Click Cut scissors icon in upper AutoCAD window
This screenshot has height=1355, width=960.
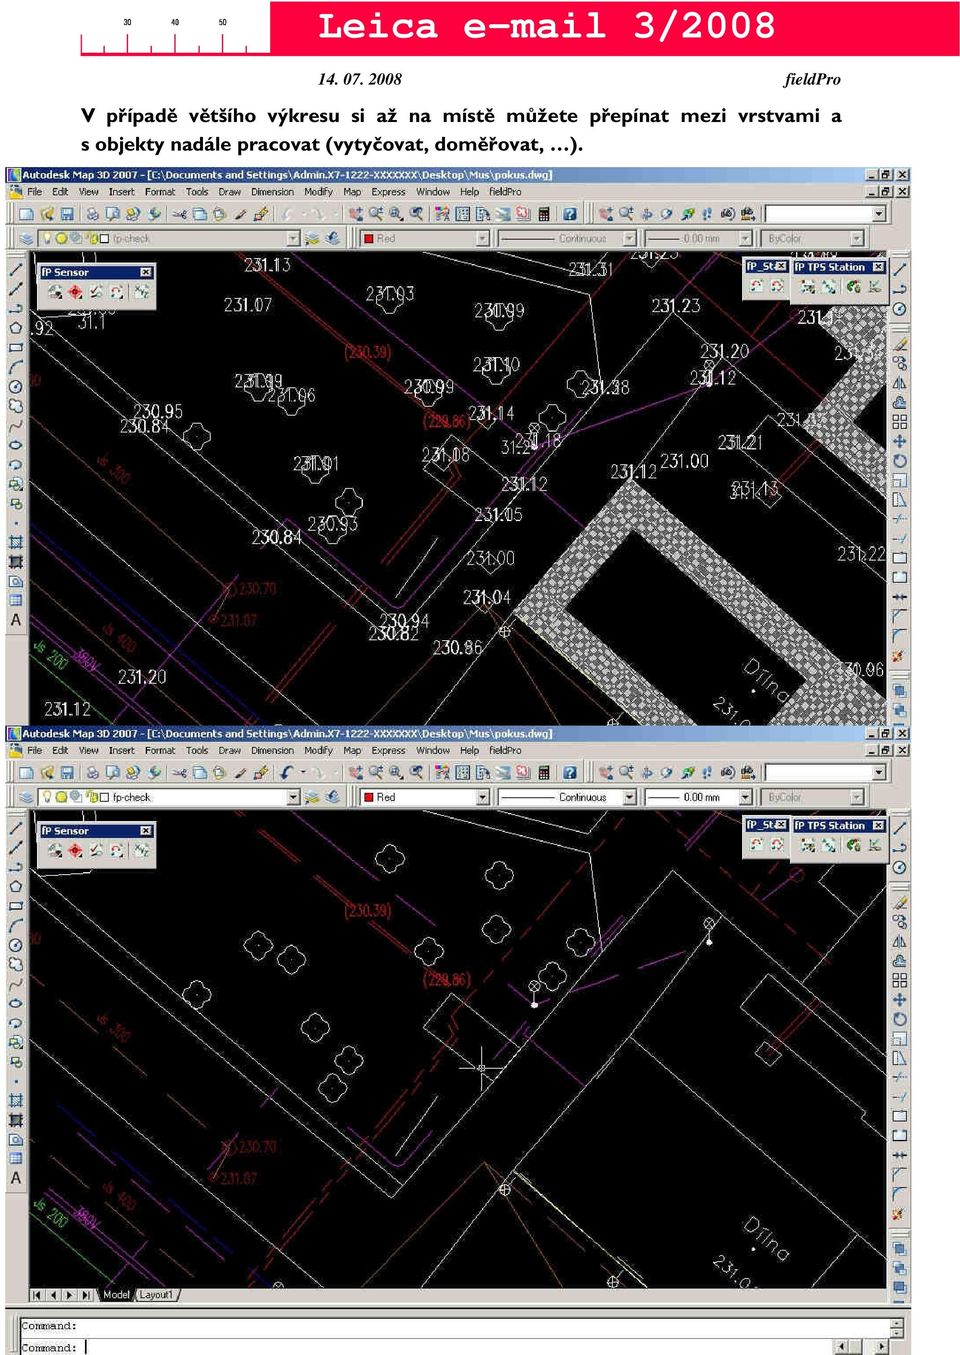click(179, 214)
